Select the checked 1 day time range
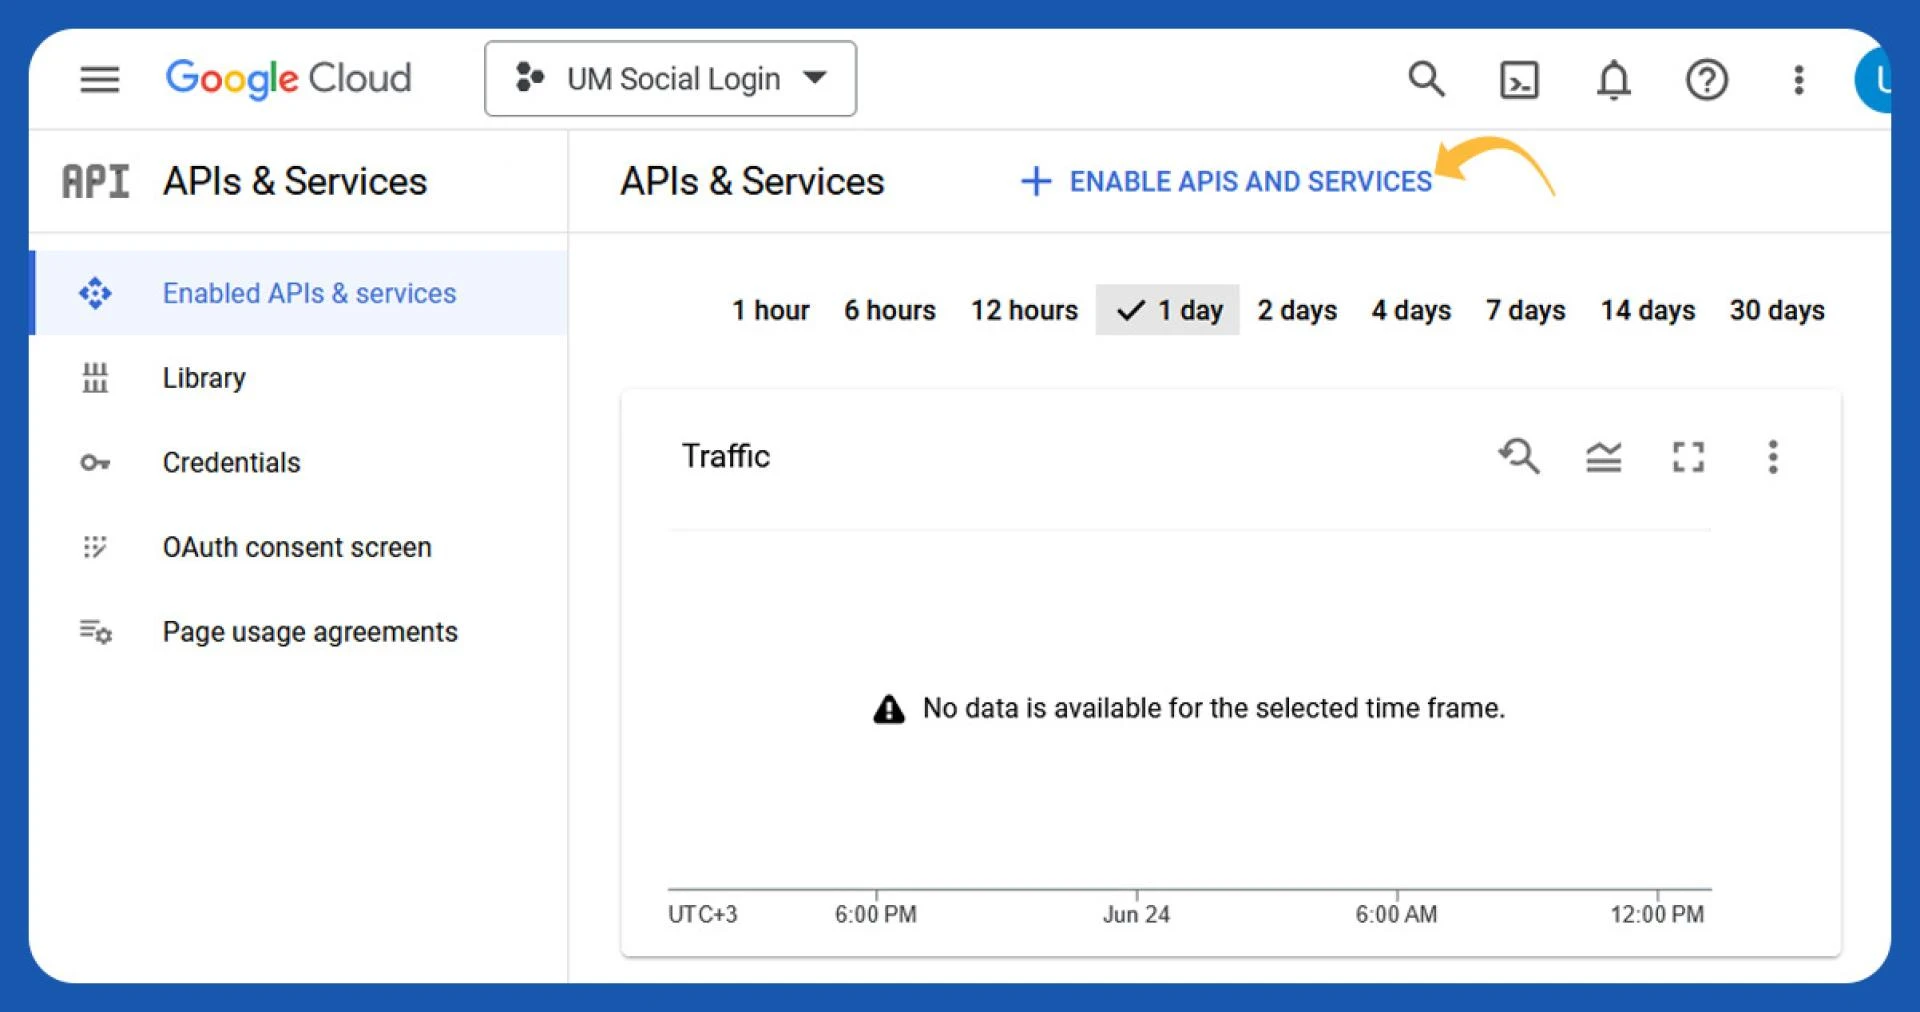Screen dimensions: 1920x1012 (1168, 310)
